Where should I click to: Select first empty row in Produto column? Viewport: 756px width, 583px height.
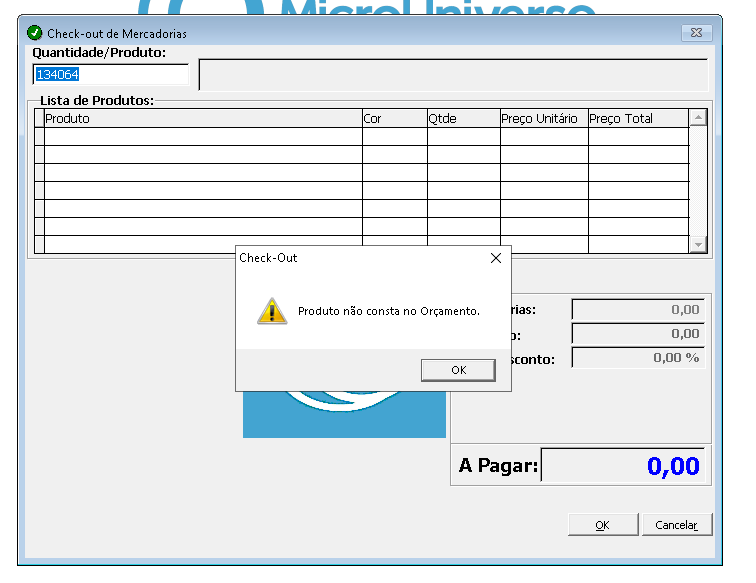202,137
